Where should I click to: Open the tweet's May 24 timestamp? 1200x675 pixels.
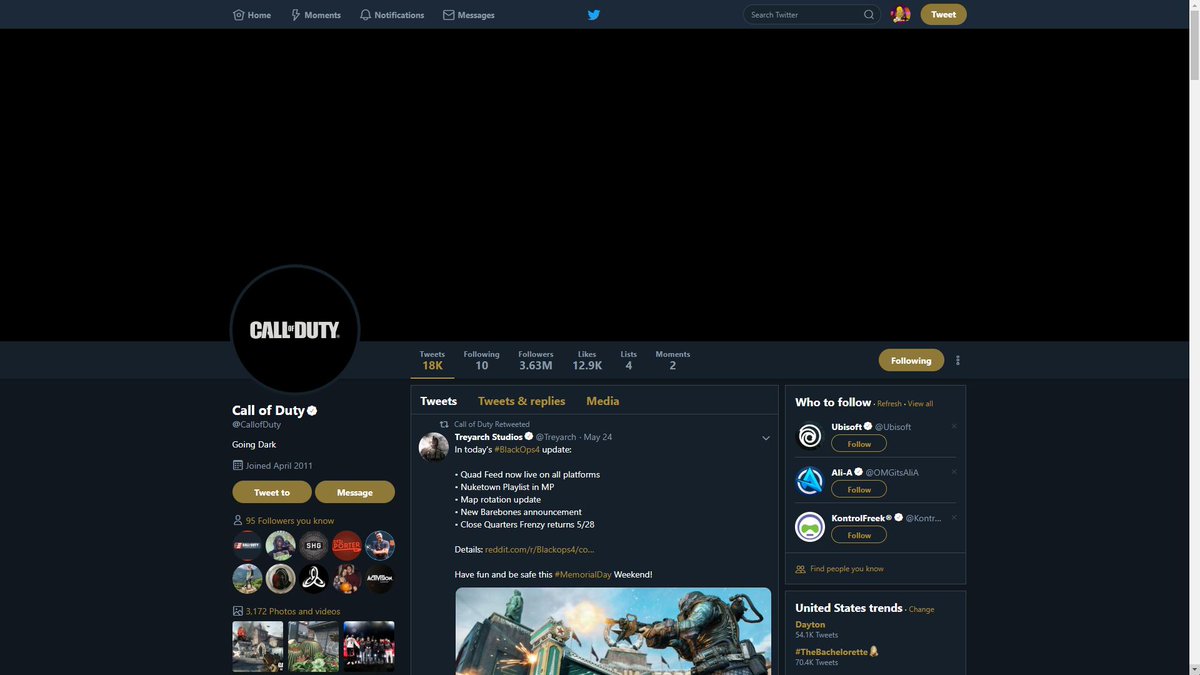click(x=598, y=437)
